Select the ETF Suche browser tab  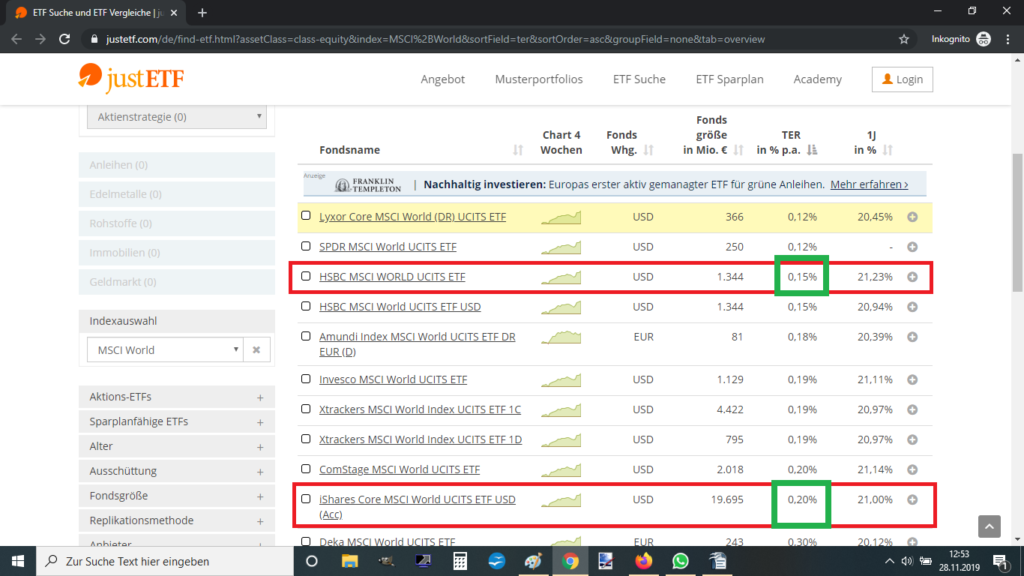[x=97, y=13]
